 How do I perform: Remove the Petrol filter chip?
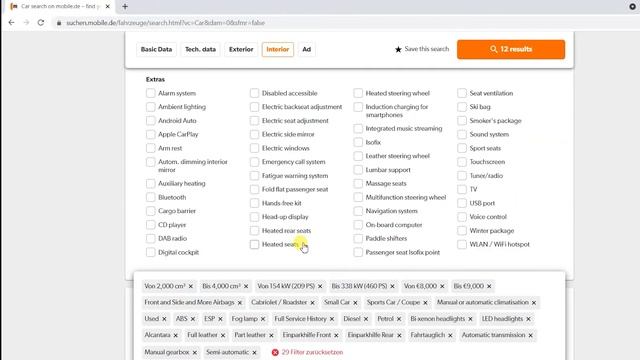pyautogui.click(x=399, y=319)
